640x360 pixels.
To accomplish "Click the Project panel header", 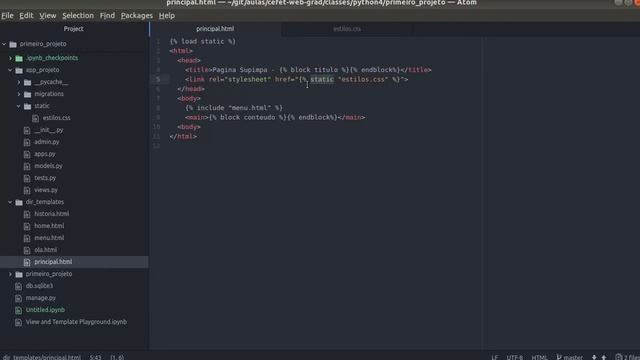I will coord(74,29).
